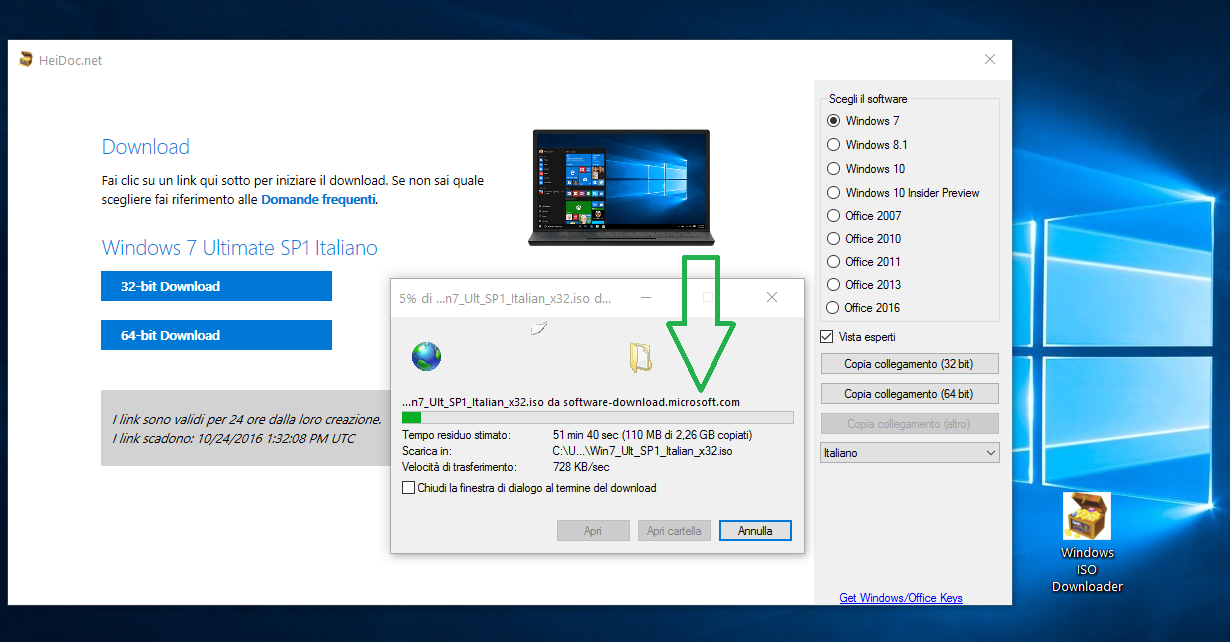Choose the Office 2011 radio button
The height and width of the screenshot is (642, 1230).
(834, 261)
